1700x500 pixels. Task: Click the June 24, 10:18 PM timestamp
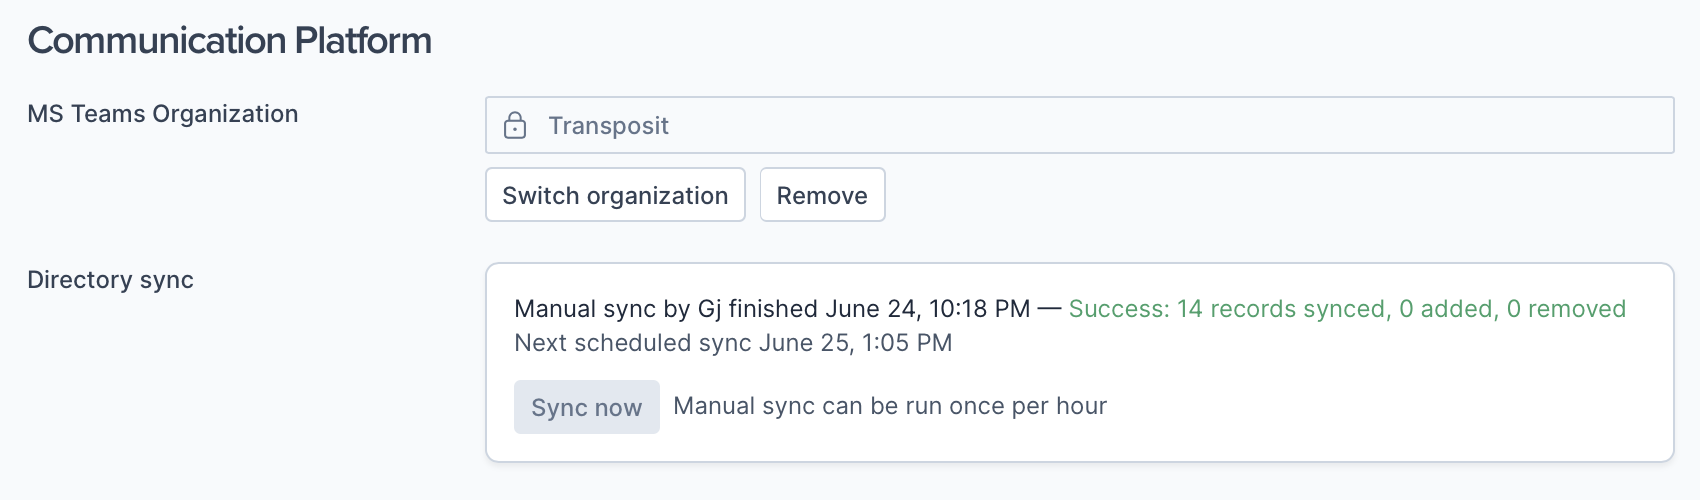[x=927, y=309]
